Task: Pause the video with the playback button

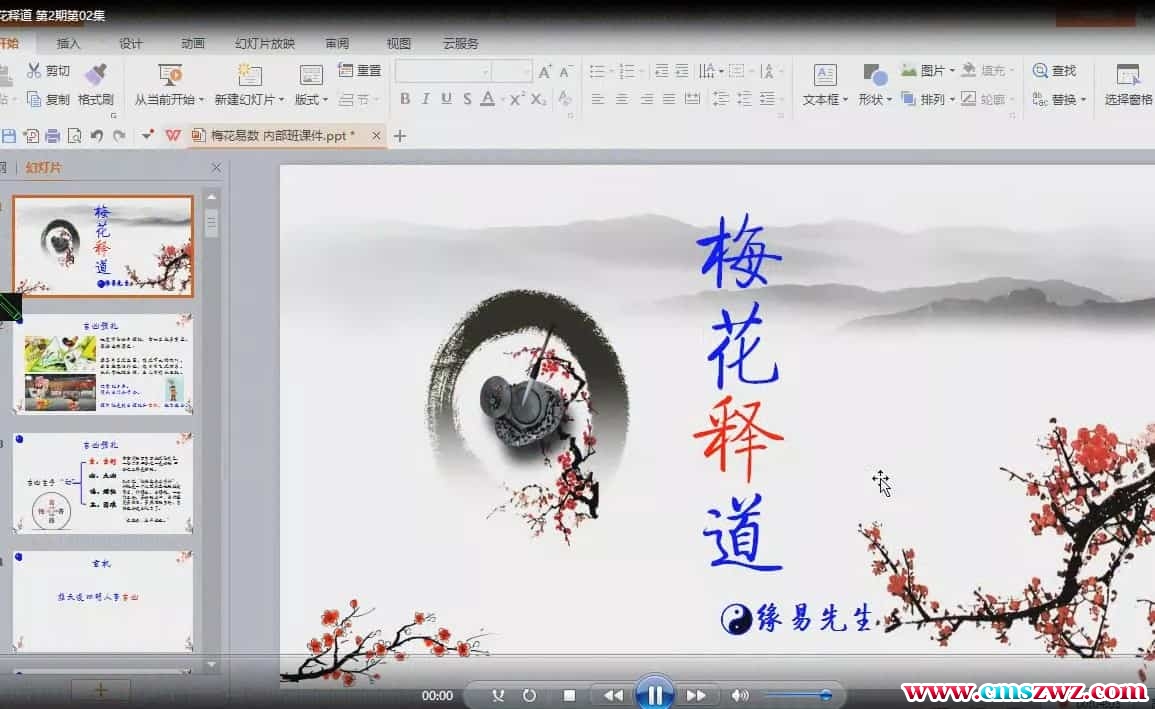Action: tap(655, 694)
